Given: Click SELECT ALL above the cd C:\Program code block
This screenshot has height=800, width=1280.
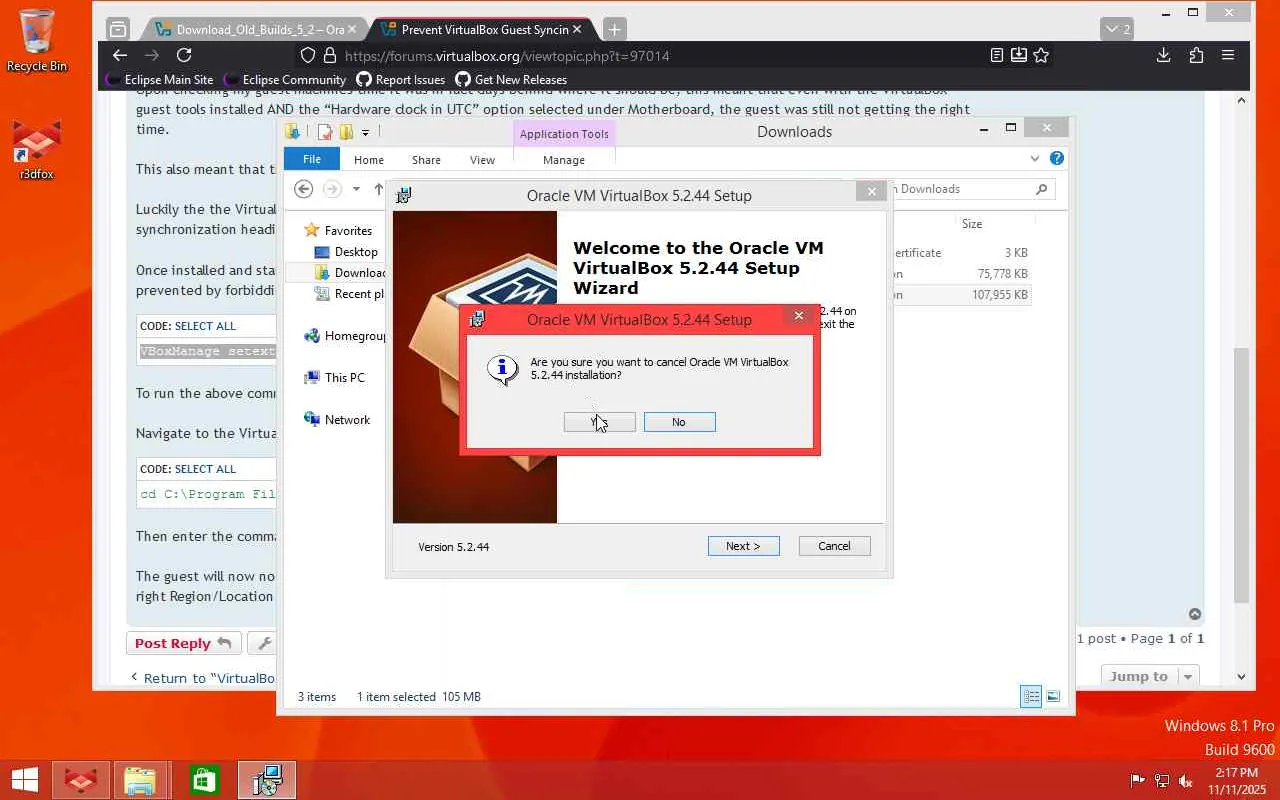Looking at the screenshot, I should click(205, 469).
